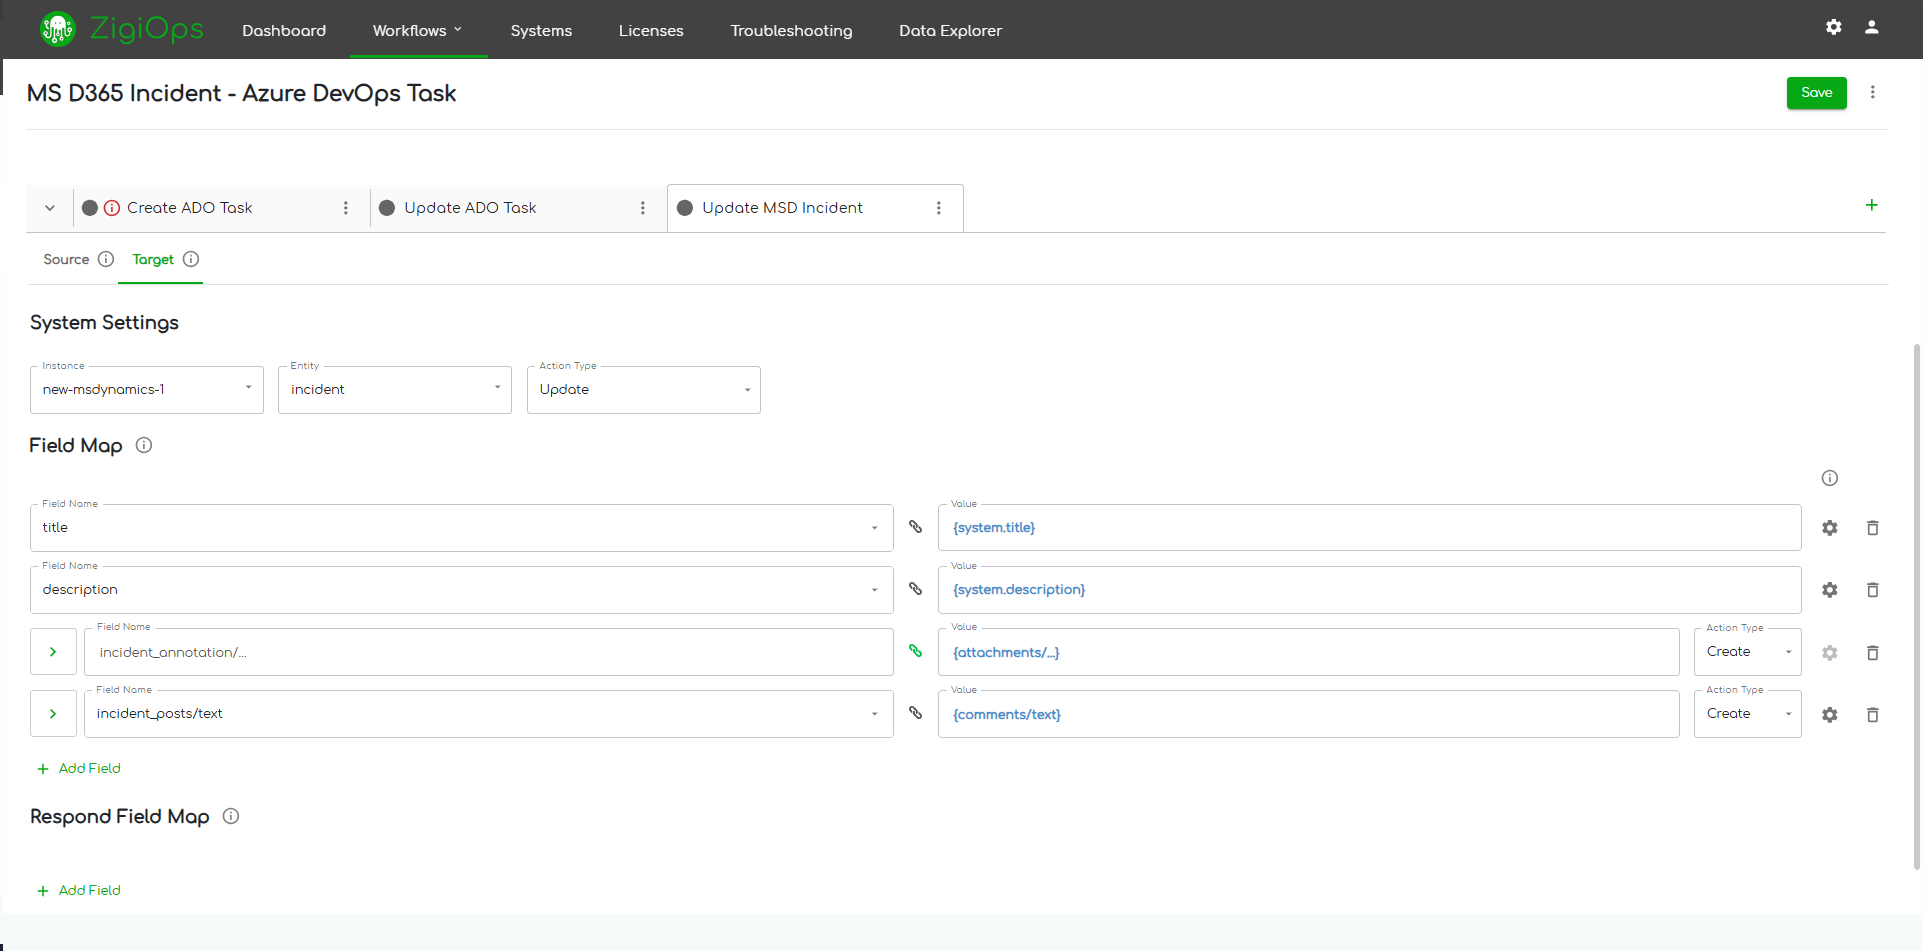Show Source tab info icon
Screen dimensions: 1923x951
click(x=106, y=259)
